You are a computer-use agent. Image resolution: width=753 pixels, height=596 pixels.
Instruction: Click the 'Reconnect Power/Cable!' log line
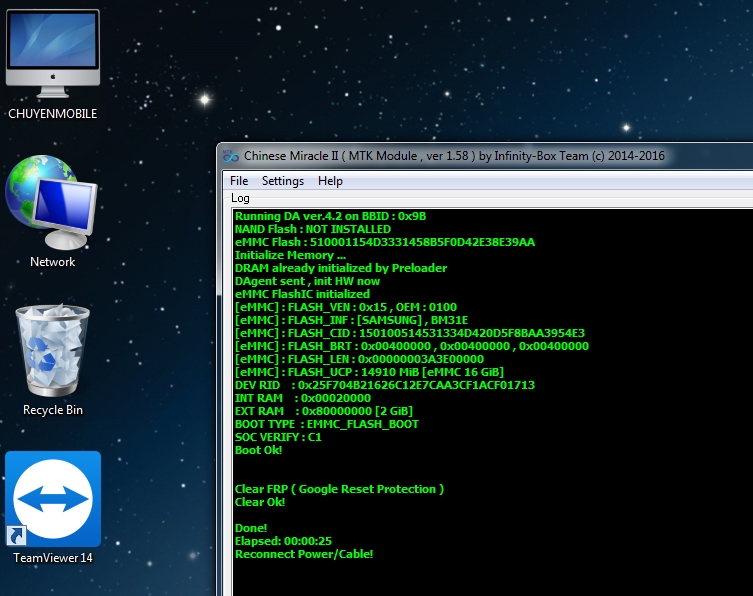[304, 554]
